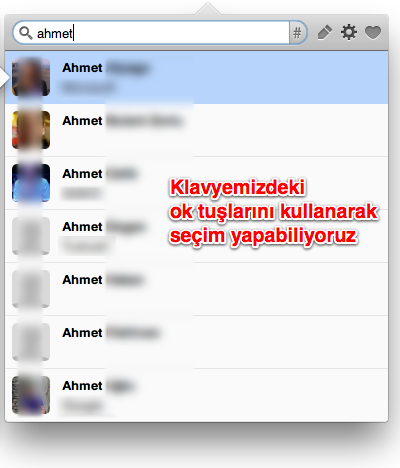Viewport: 400px width, 468px height.
Task: Open settings with the gear icon
Action: click(349, 32)
